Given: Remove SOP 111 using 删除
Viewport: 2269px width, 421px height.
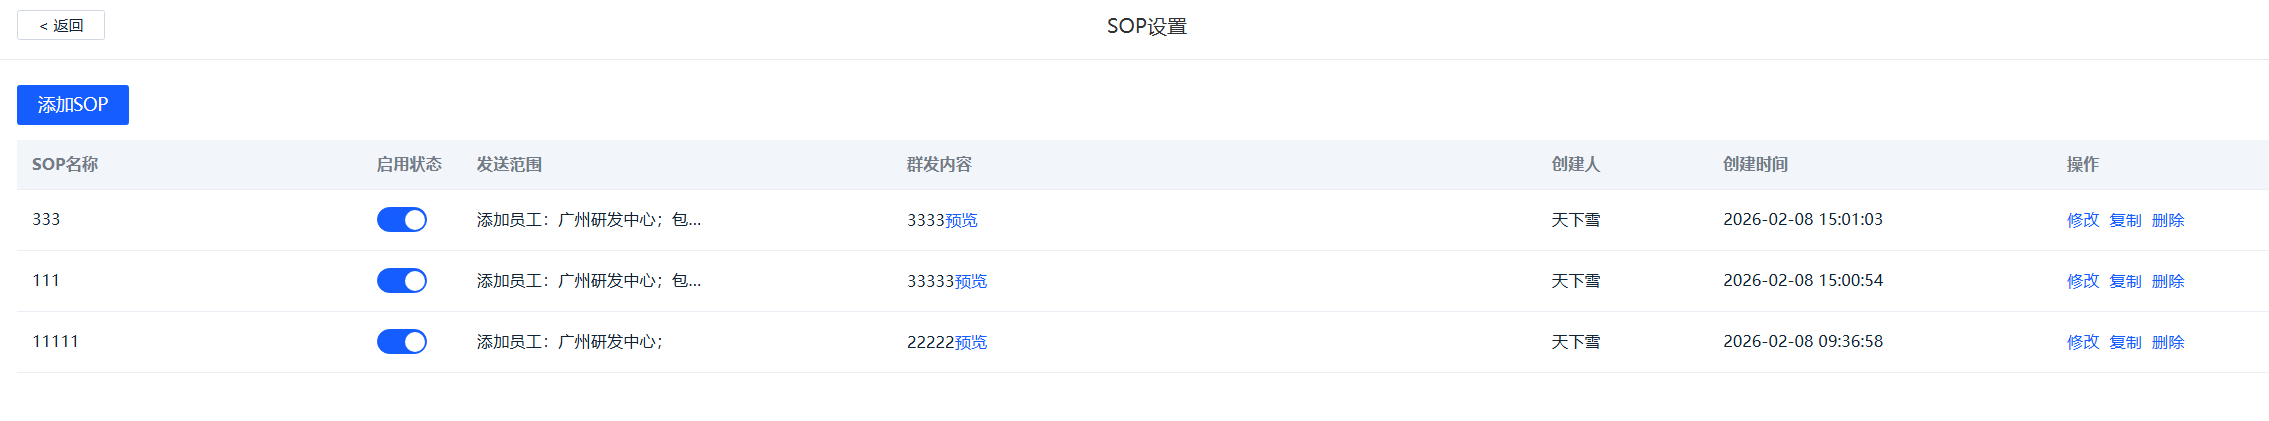Looking at the screenshot, I should tap(2168, 282).
